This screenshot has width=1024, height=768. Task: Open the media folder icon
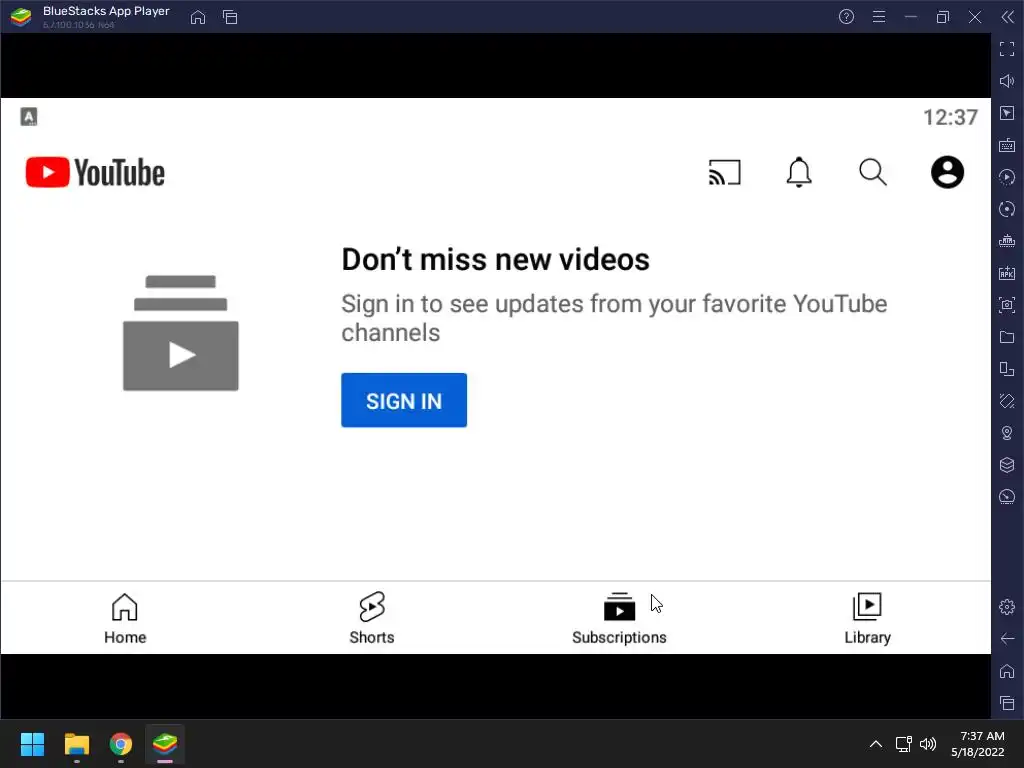coord(1007,337)
